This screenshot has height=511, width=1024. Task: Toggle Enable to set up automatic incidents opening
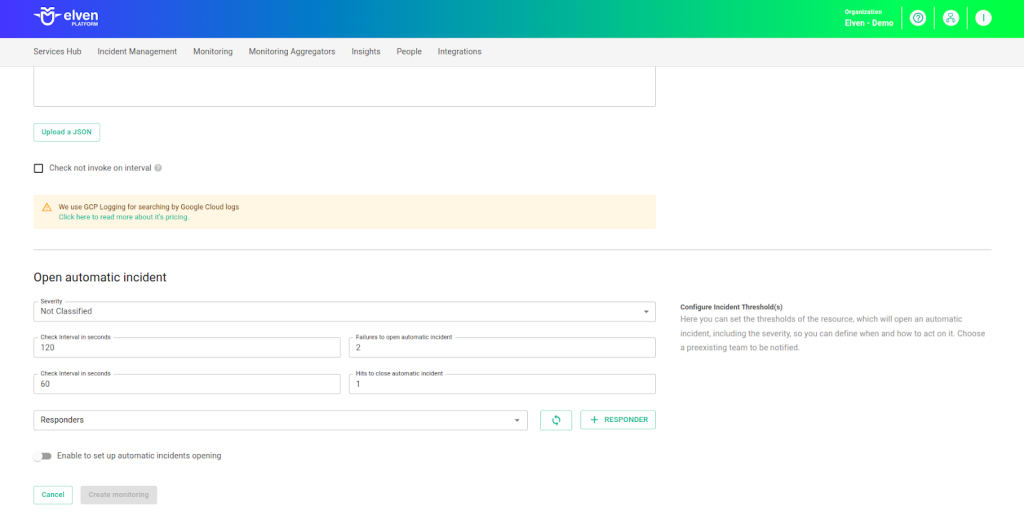pos(43,456)
